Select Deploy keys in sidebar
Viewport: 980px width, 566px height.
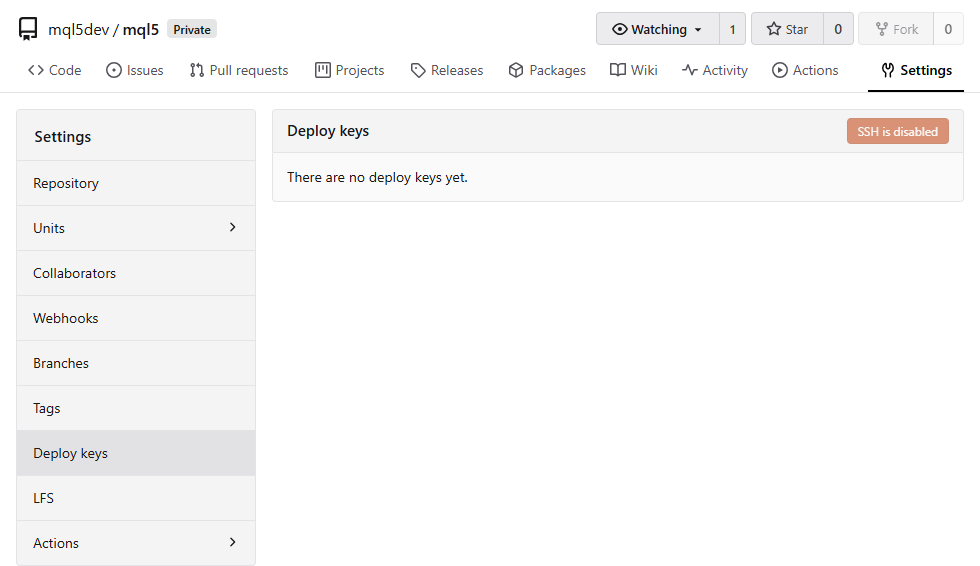point(136,453)
